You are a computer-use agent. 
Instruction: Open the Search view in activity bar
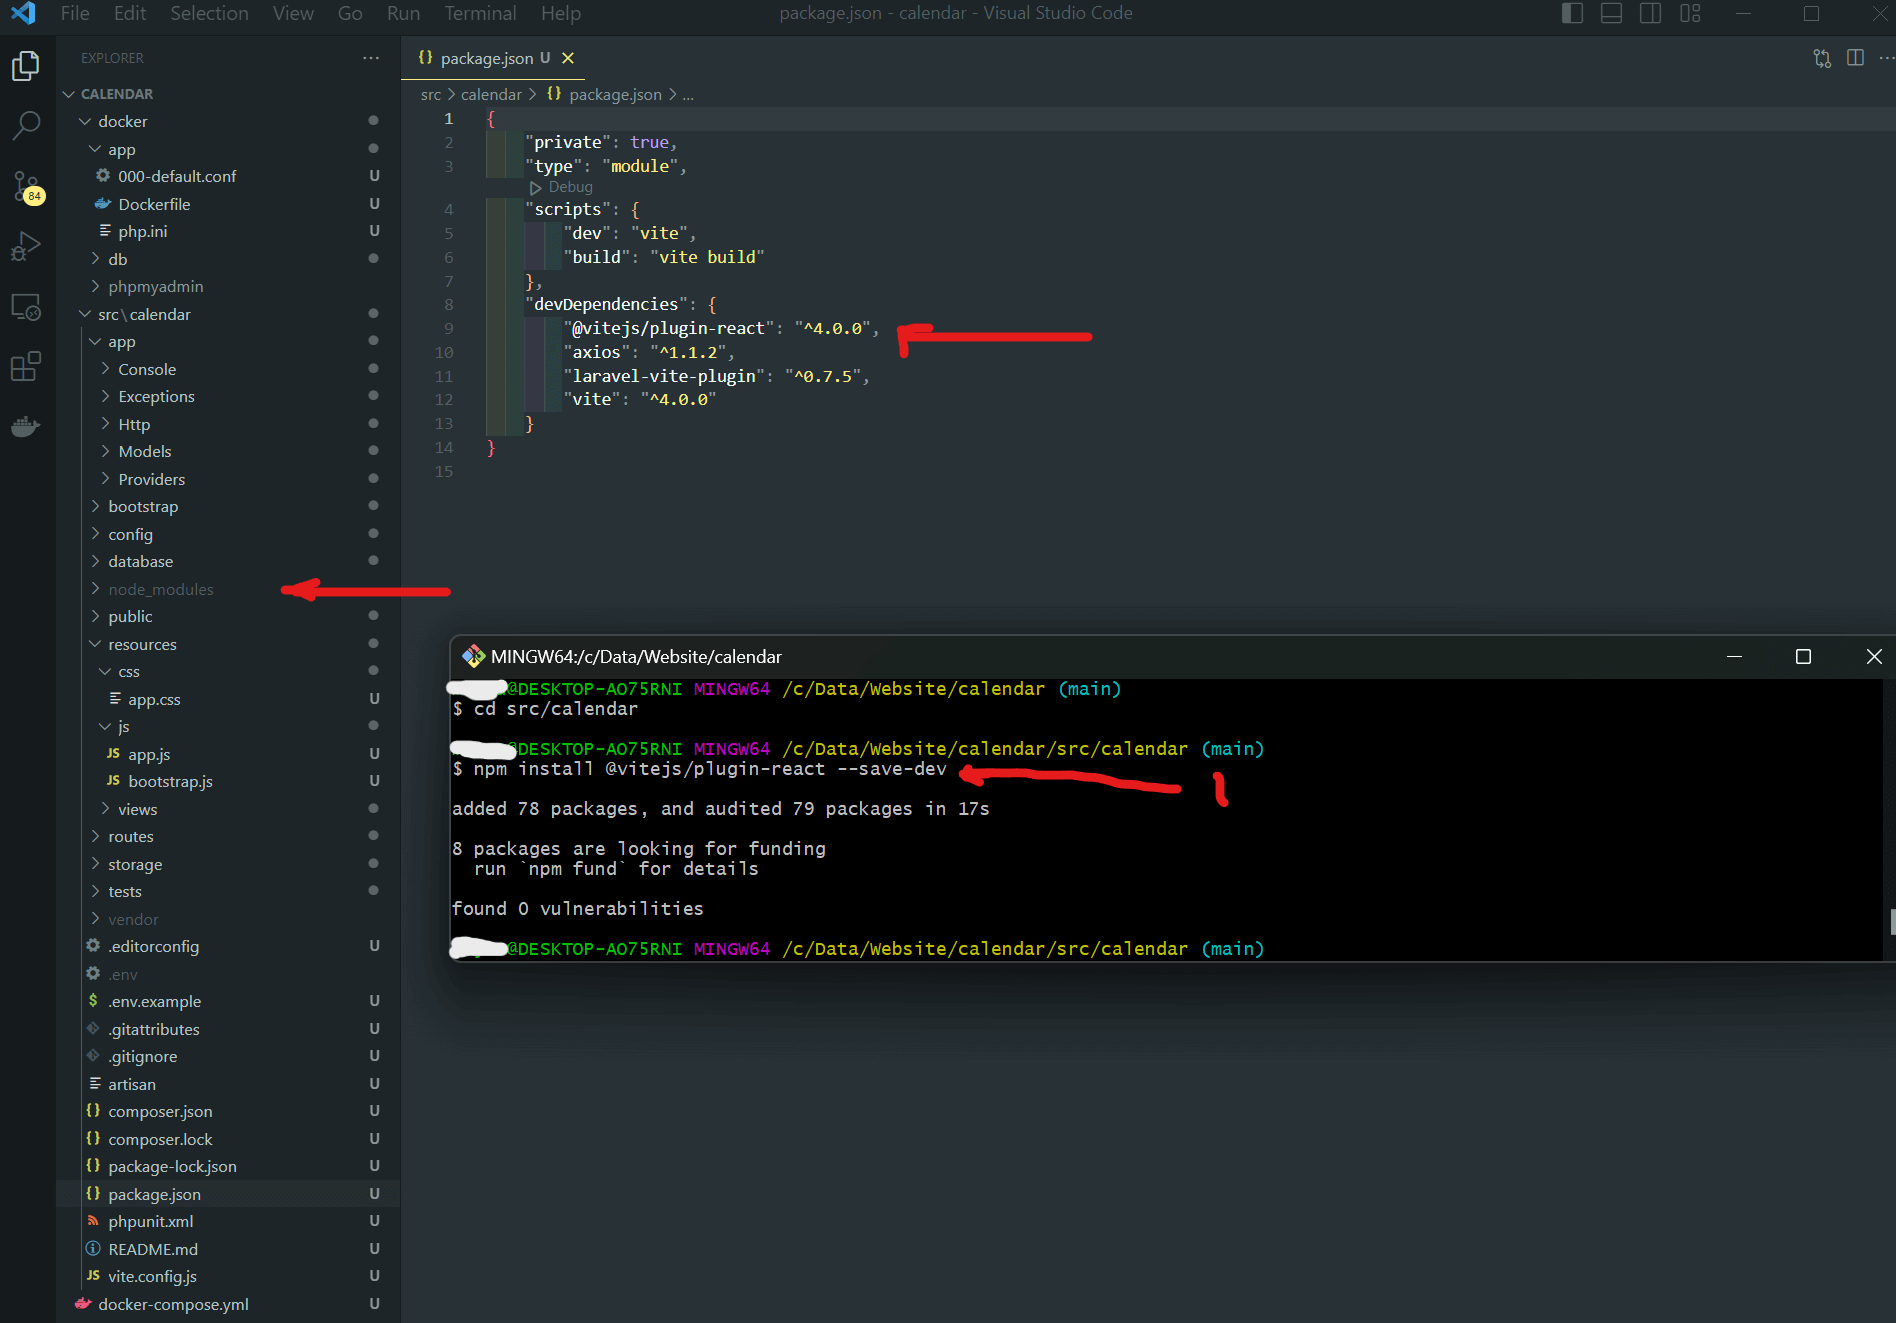(x=26, y=125)
